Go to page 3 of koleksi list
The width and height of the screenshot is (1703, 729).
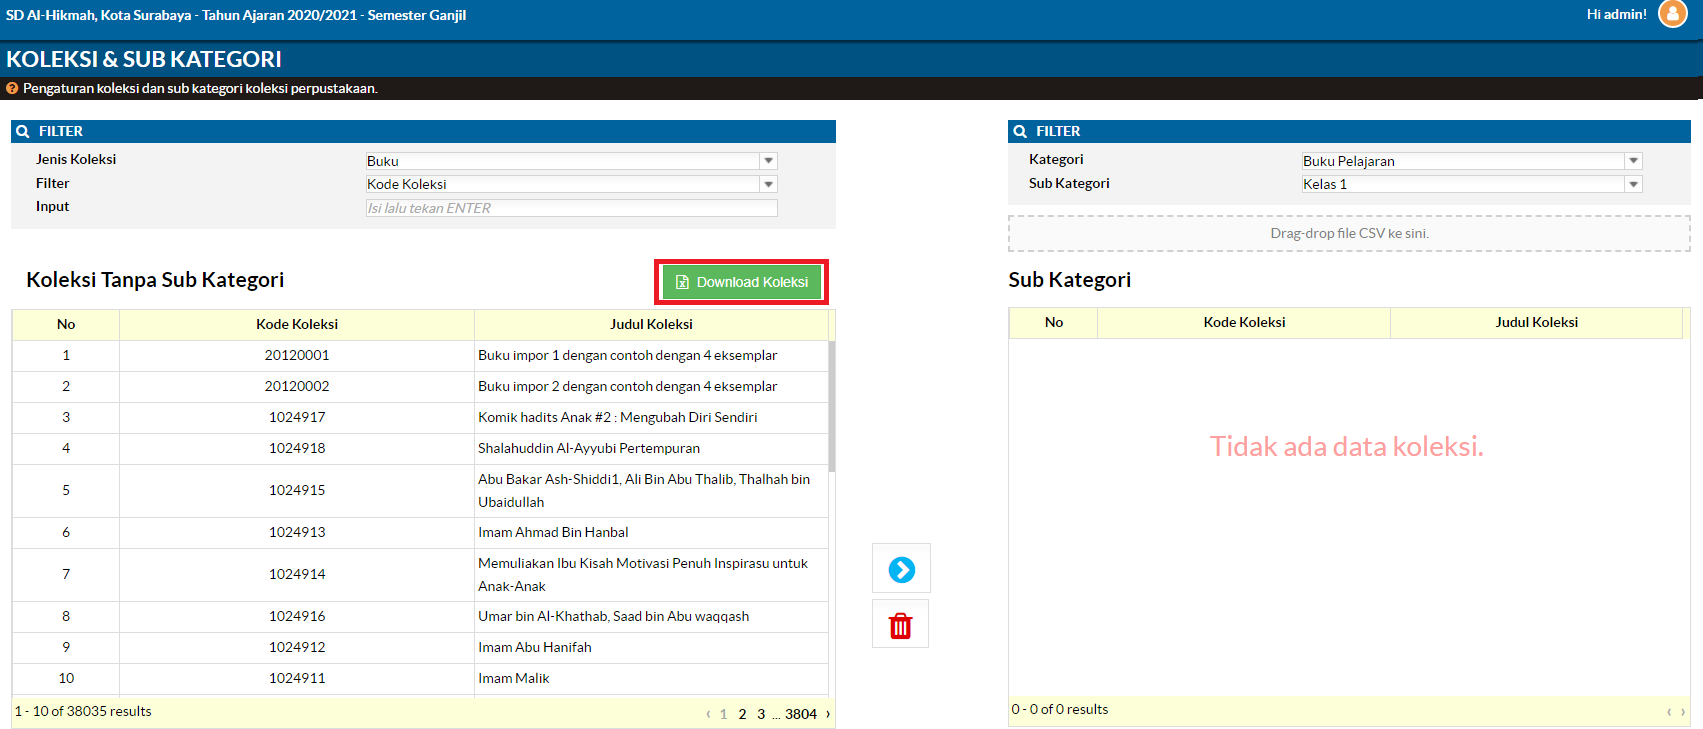coord(761,714)
